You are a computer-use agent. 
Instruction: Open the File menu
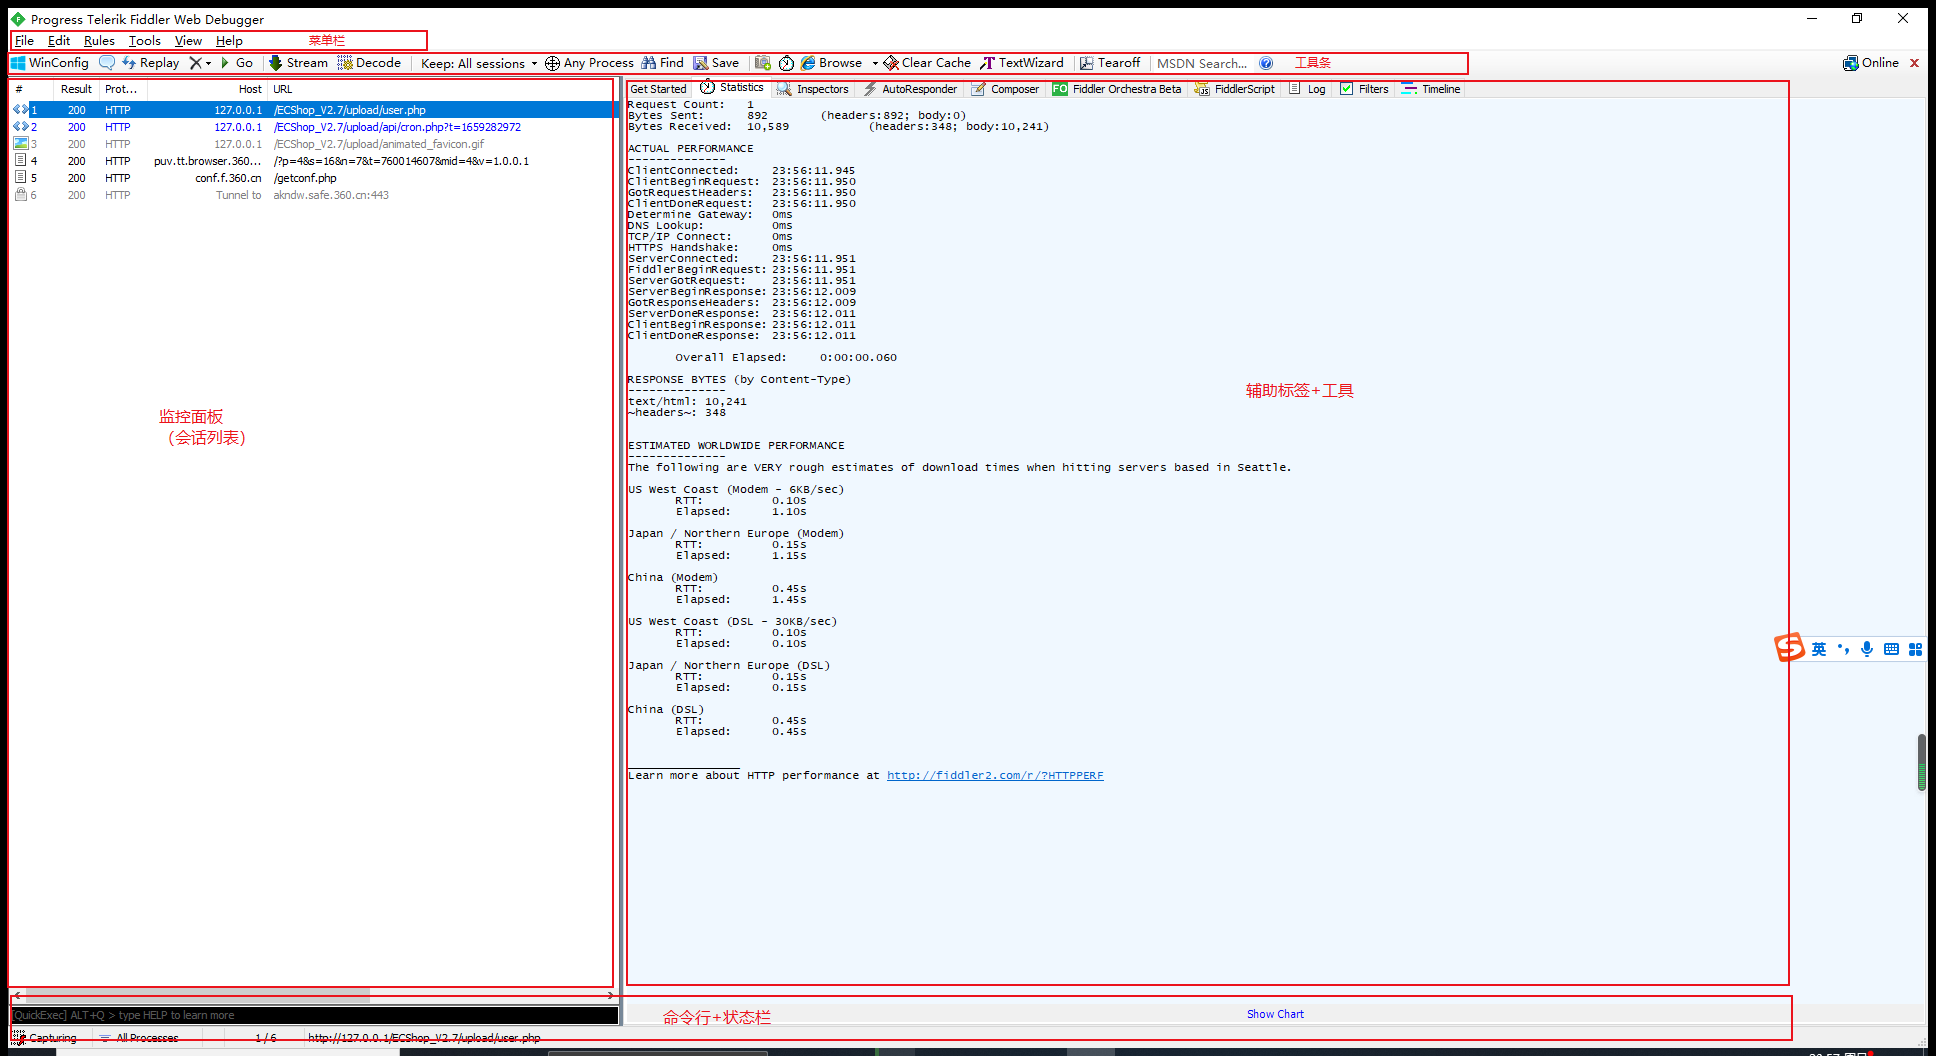[x=25, y=41]
